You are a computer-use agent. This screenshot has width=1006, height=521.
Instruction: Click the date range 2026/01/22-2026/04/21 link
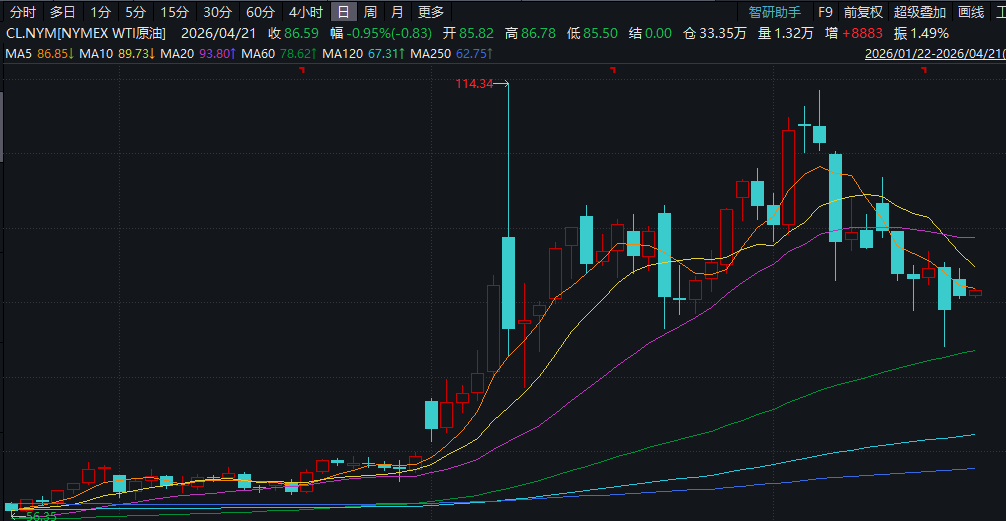(934, 53)
